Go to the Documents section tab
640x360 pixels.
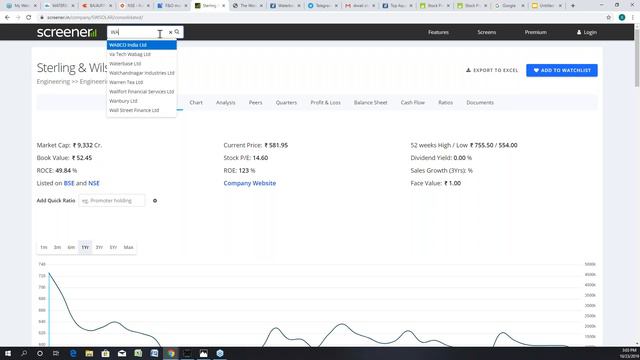[x=480, y=102]
